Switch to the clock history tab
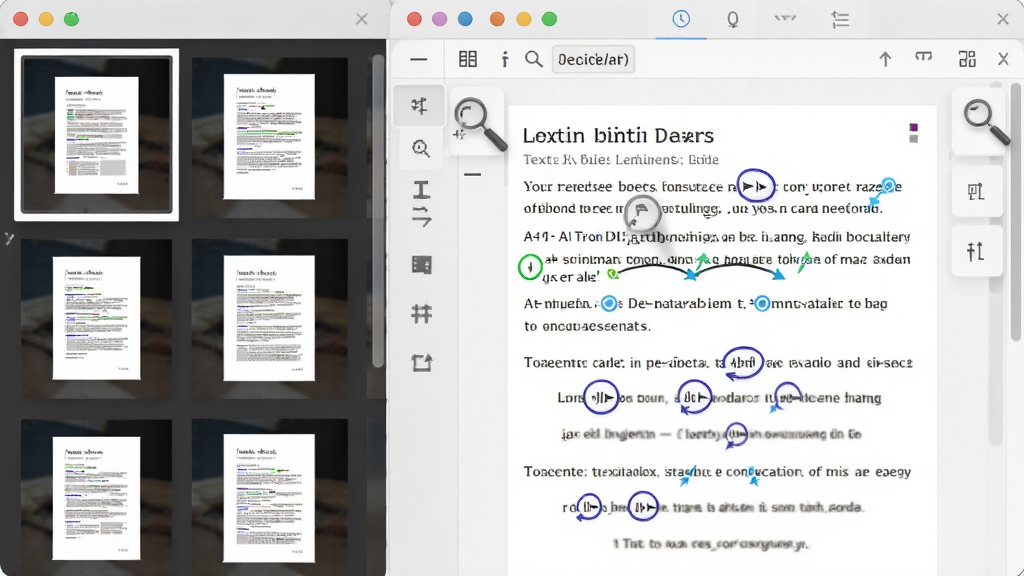The height and width of the screenshot is (576, 1024). click(681, 19)
